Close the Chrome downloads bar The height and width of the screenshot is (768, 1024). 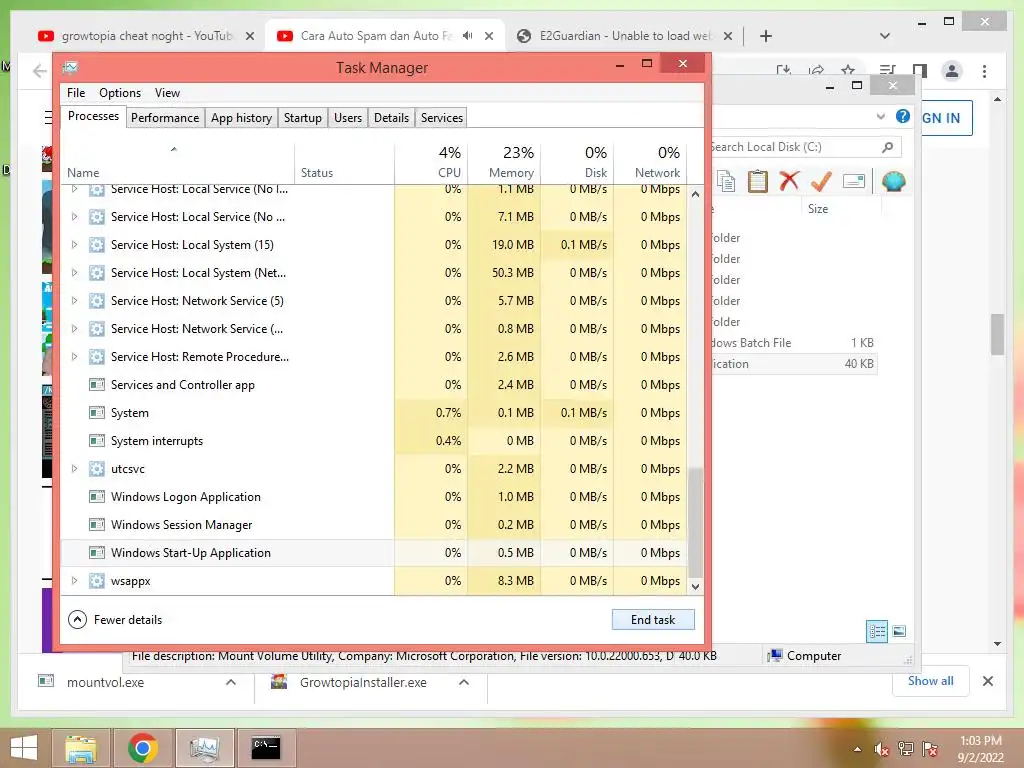pos(987,681)
